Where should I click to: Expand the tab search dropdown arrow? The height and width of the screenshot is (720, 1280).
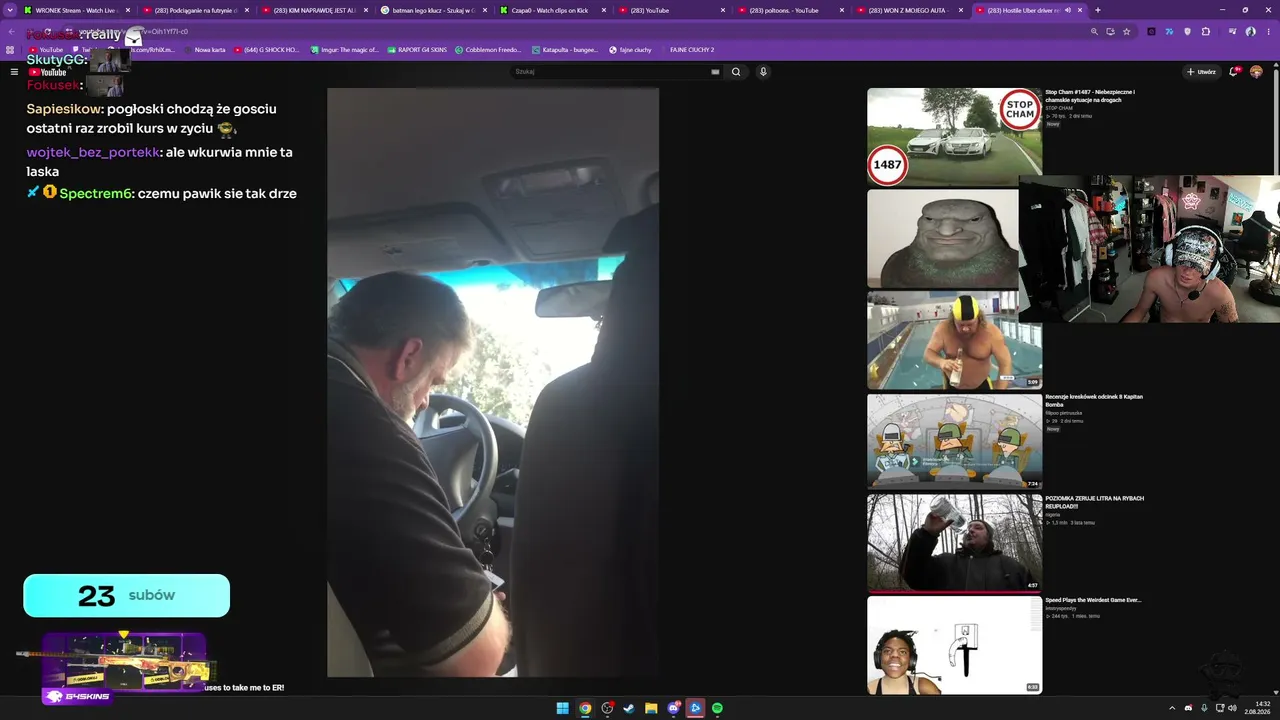tap(10, 10)
